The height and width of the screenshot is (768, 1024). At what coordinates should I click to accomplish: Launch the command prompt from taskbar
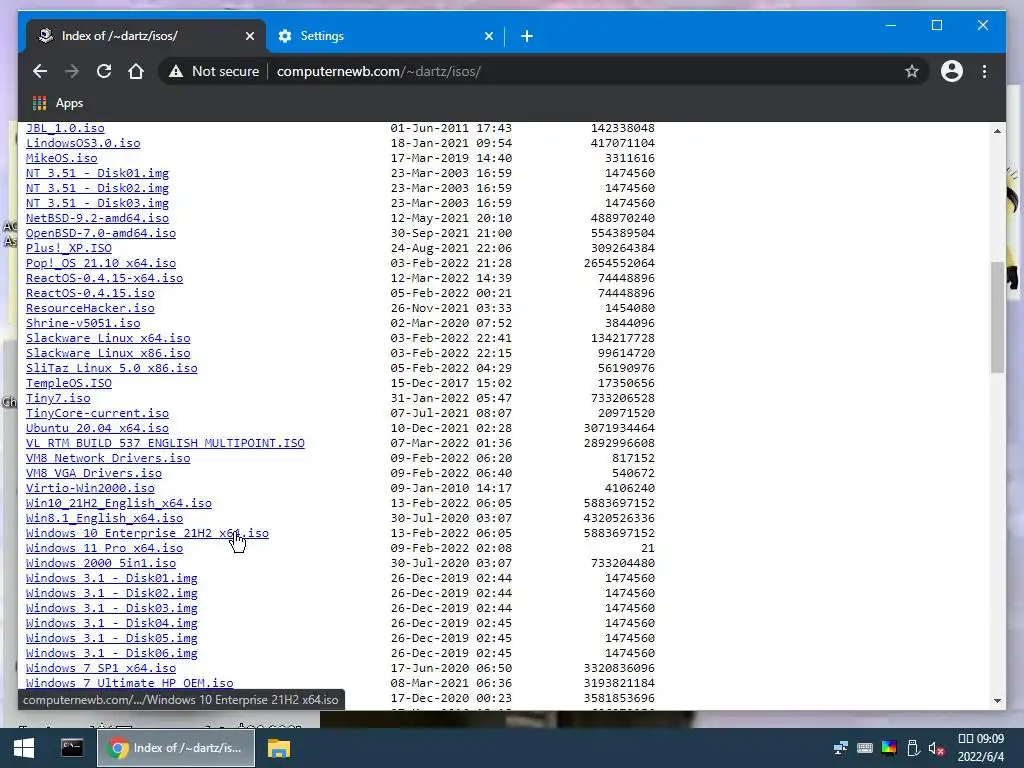click(72, 748)
